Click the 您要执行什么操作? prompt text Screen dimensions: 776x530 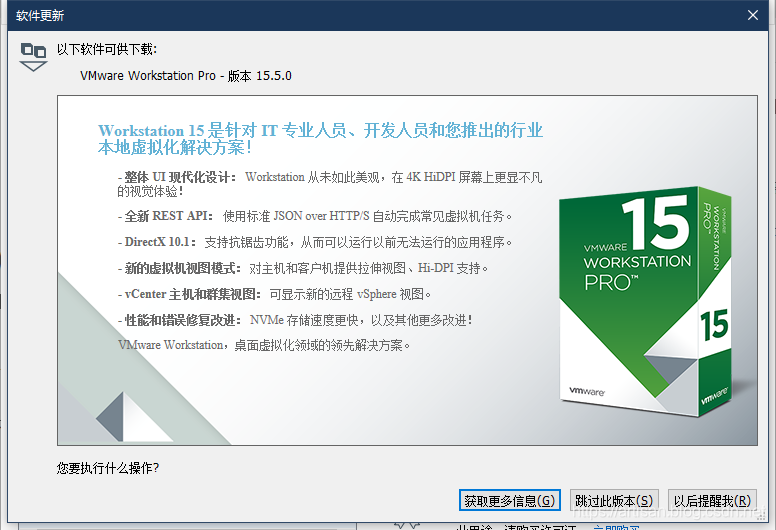click(x=108, y=467)
